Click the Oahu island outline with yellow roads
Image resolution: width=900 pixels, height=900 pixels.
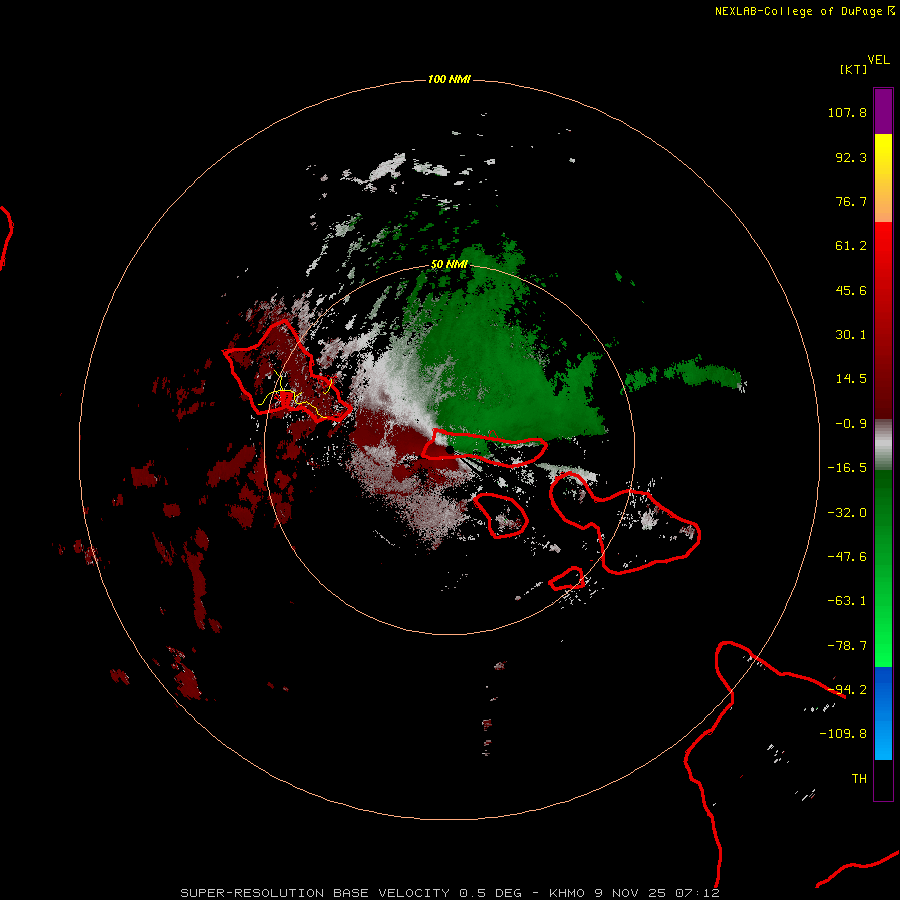pyautogui.click(x=285, y=372)
